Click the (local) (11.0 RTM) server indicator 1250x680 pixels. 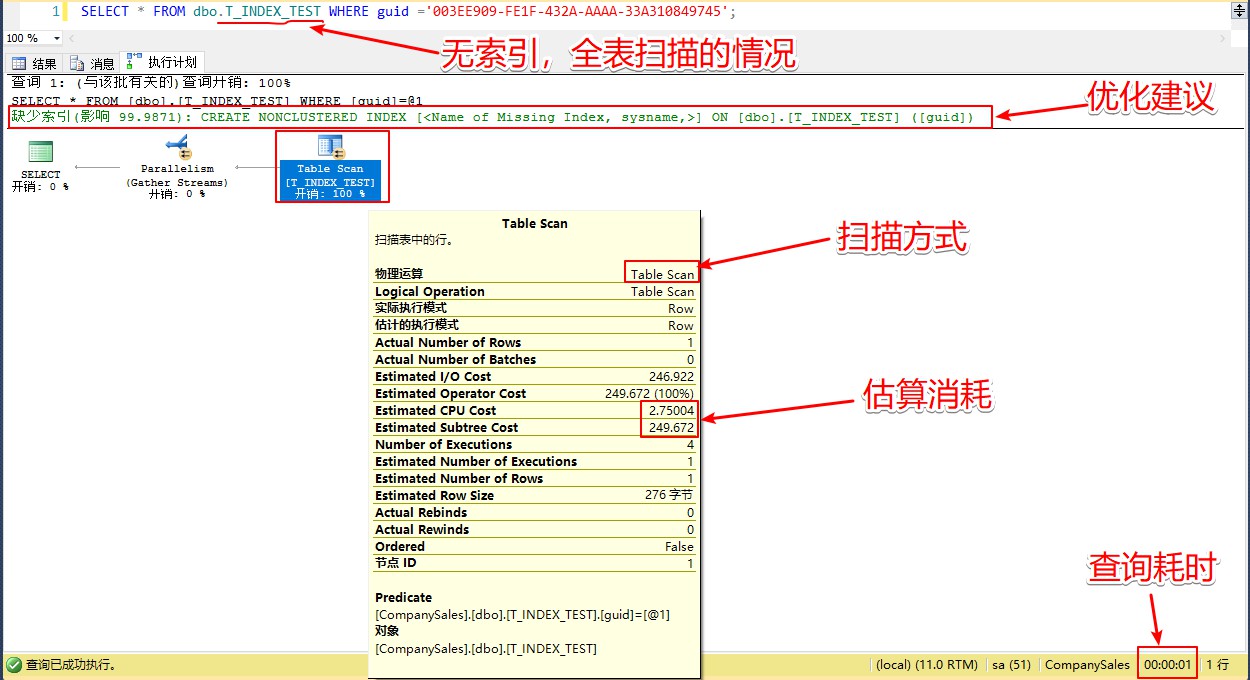pos(926,665)
